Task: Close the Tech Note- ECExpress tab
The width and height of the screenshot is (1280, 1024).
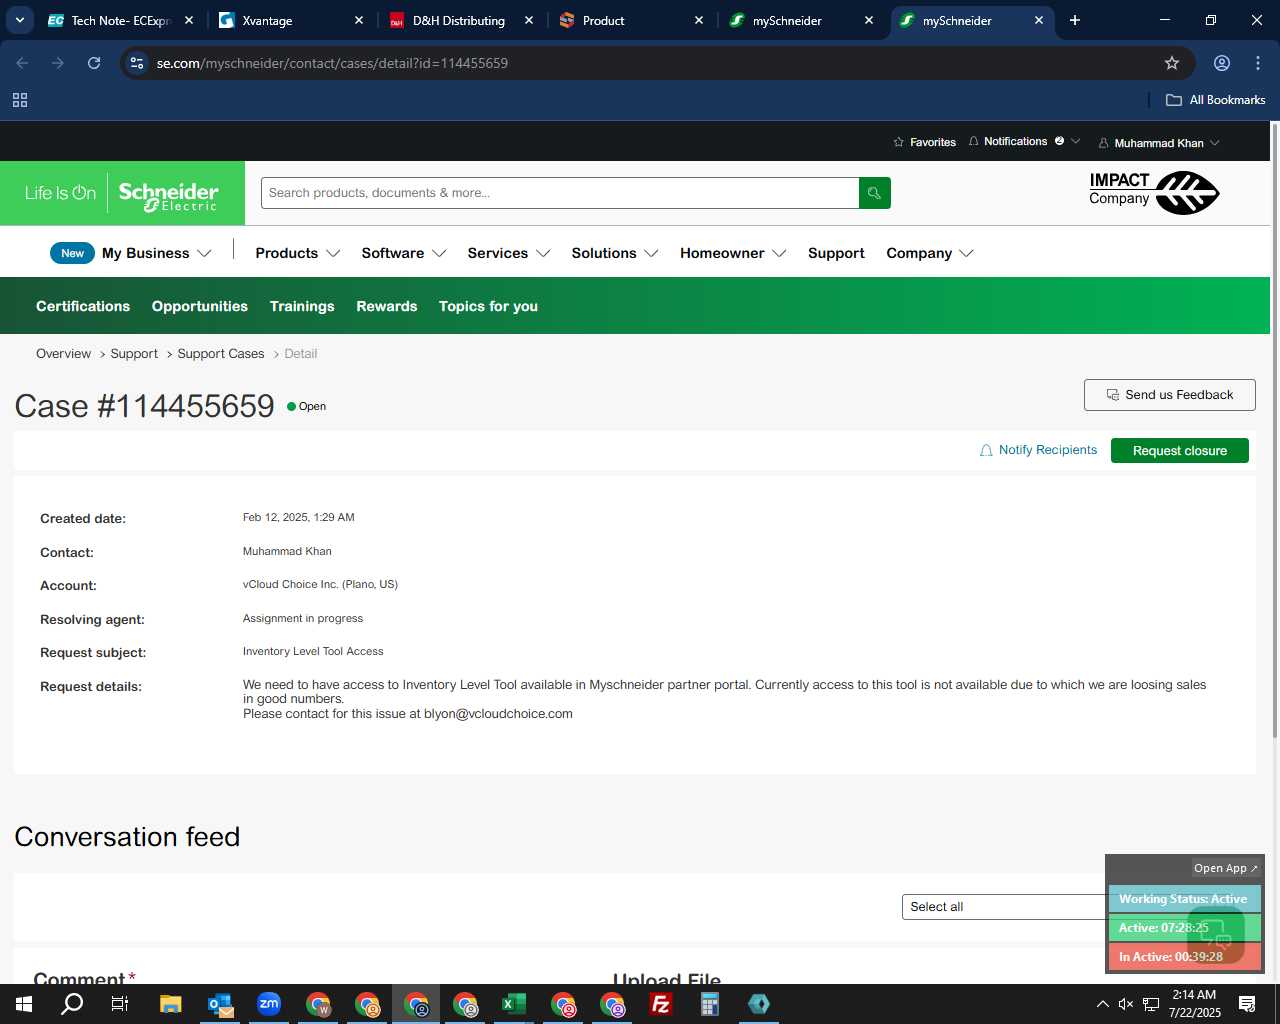Action: (189, 20)
